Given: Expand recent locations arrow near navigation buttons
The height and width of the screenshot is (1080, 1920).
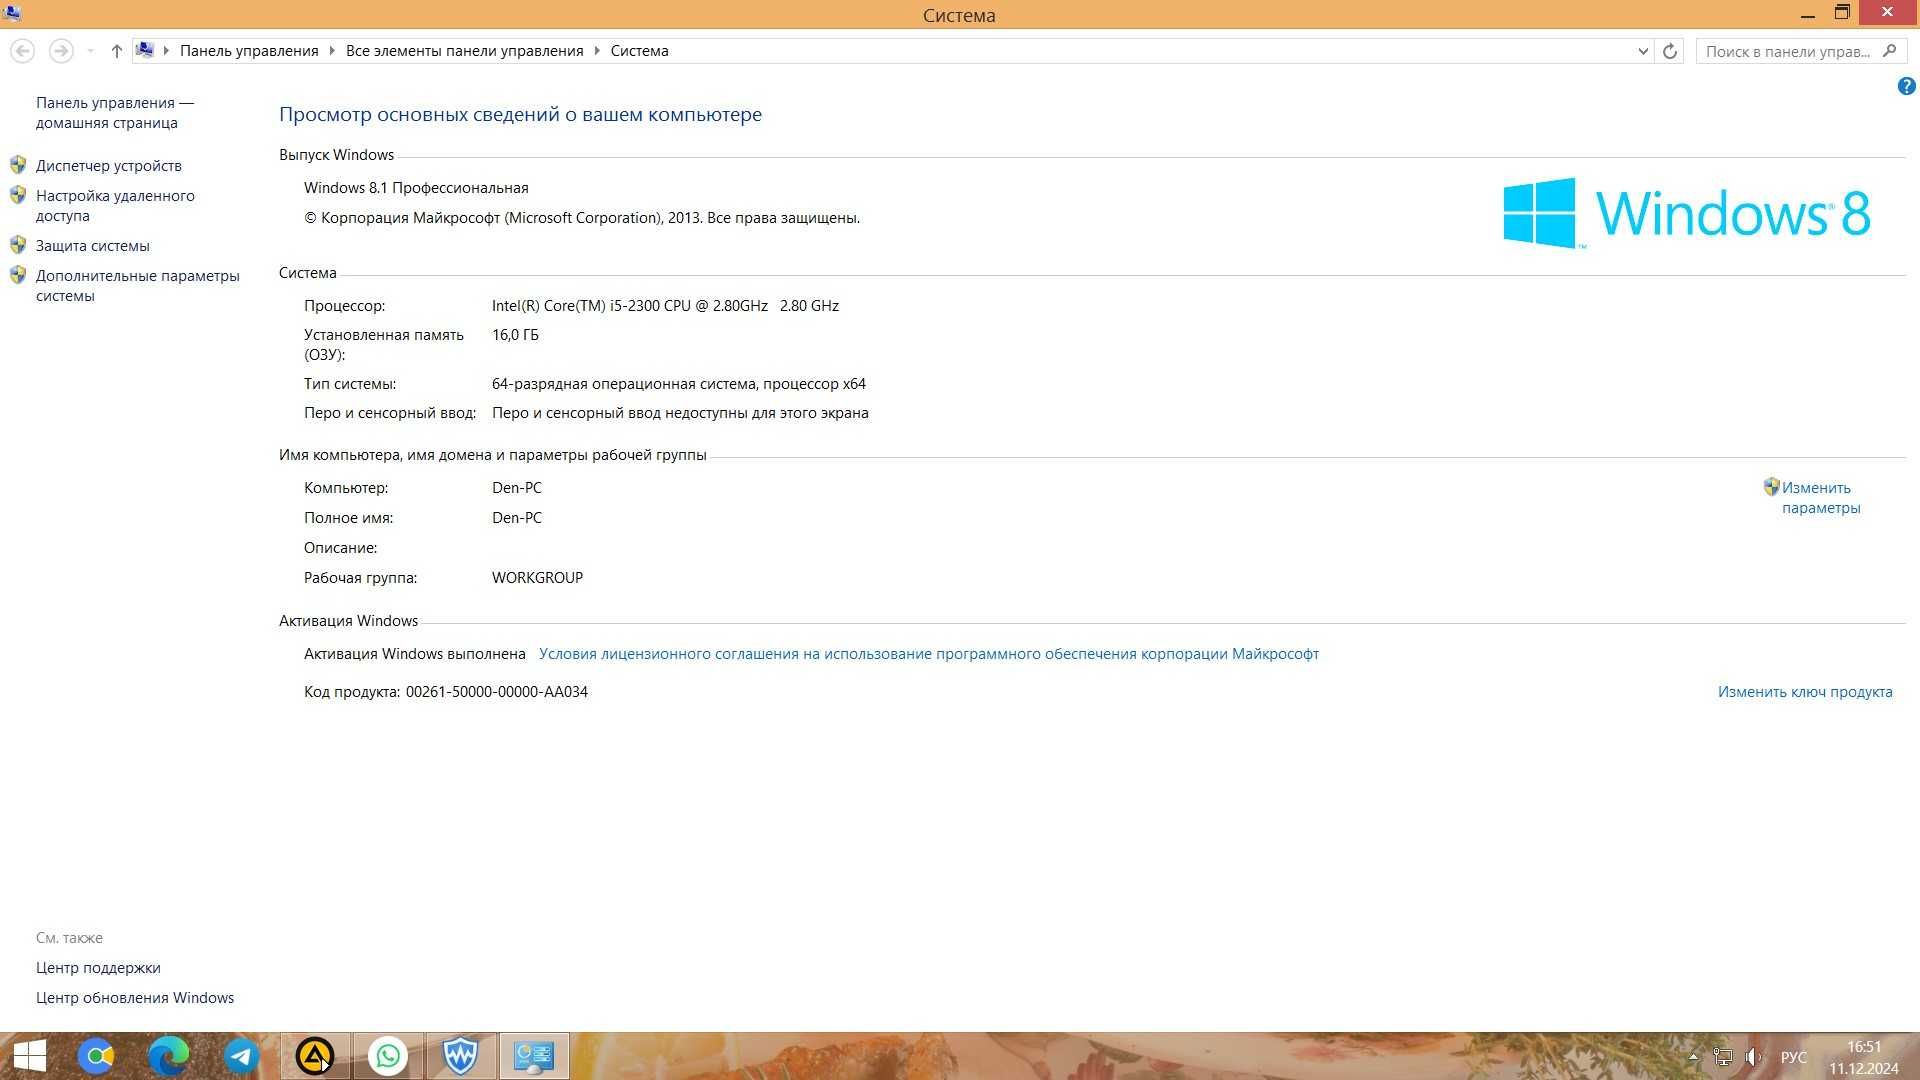Looking at the screenshot, I should click(x=90, y=51).
